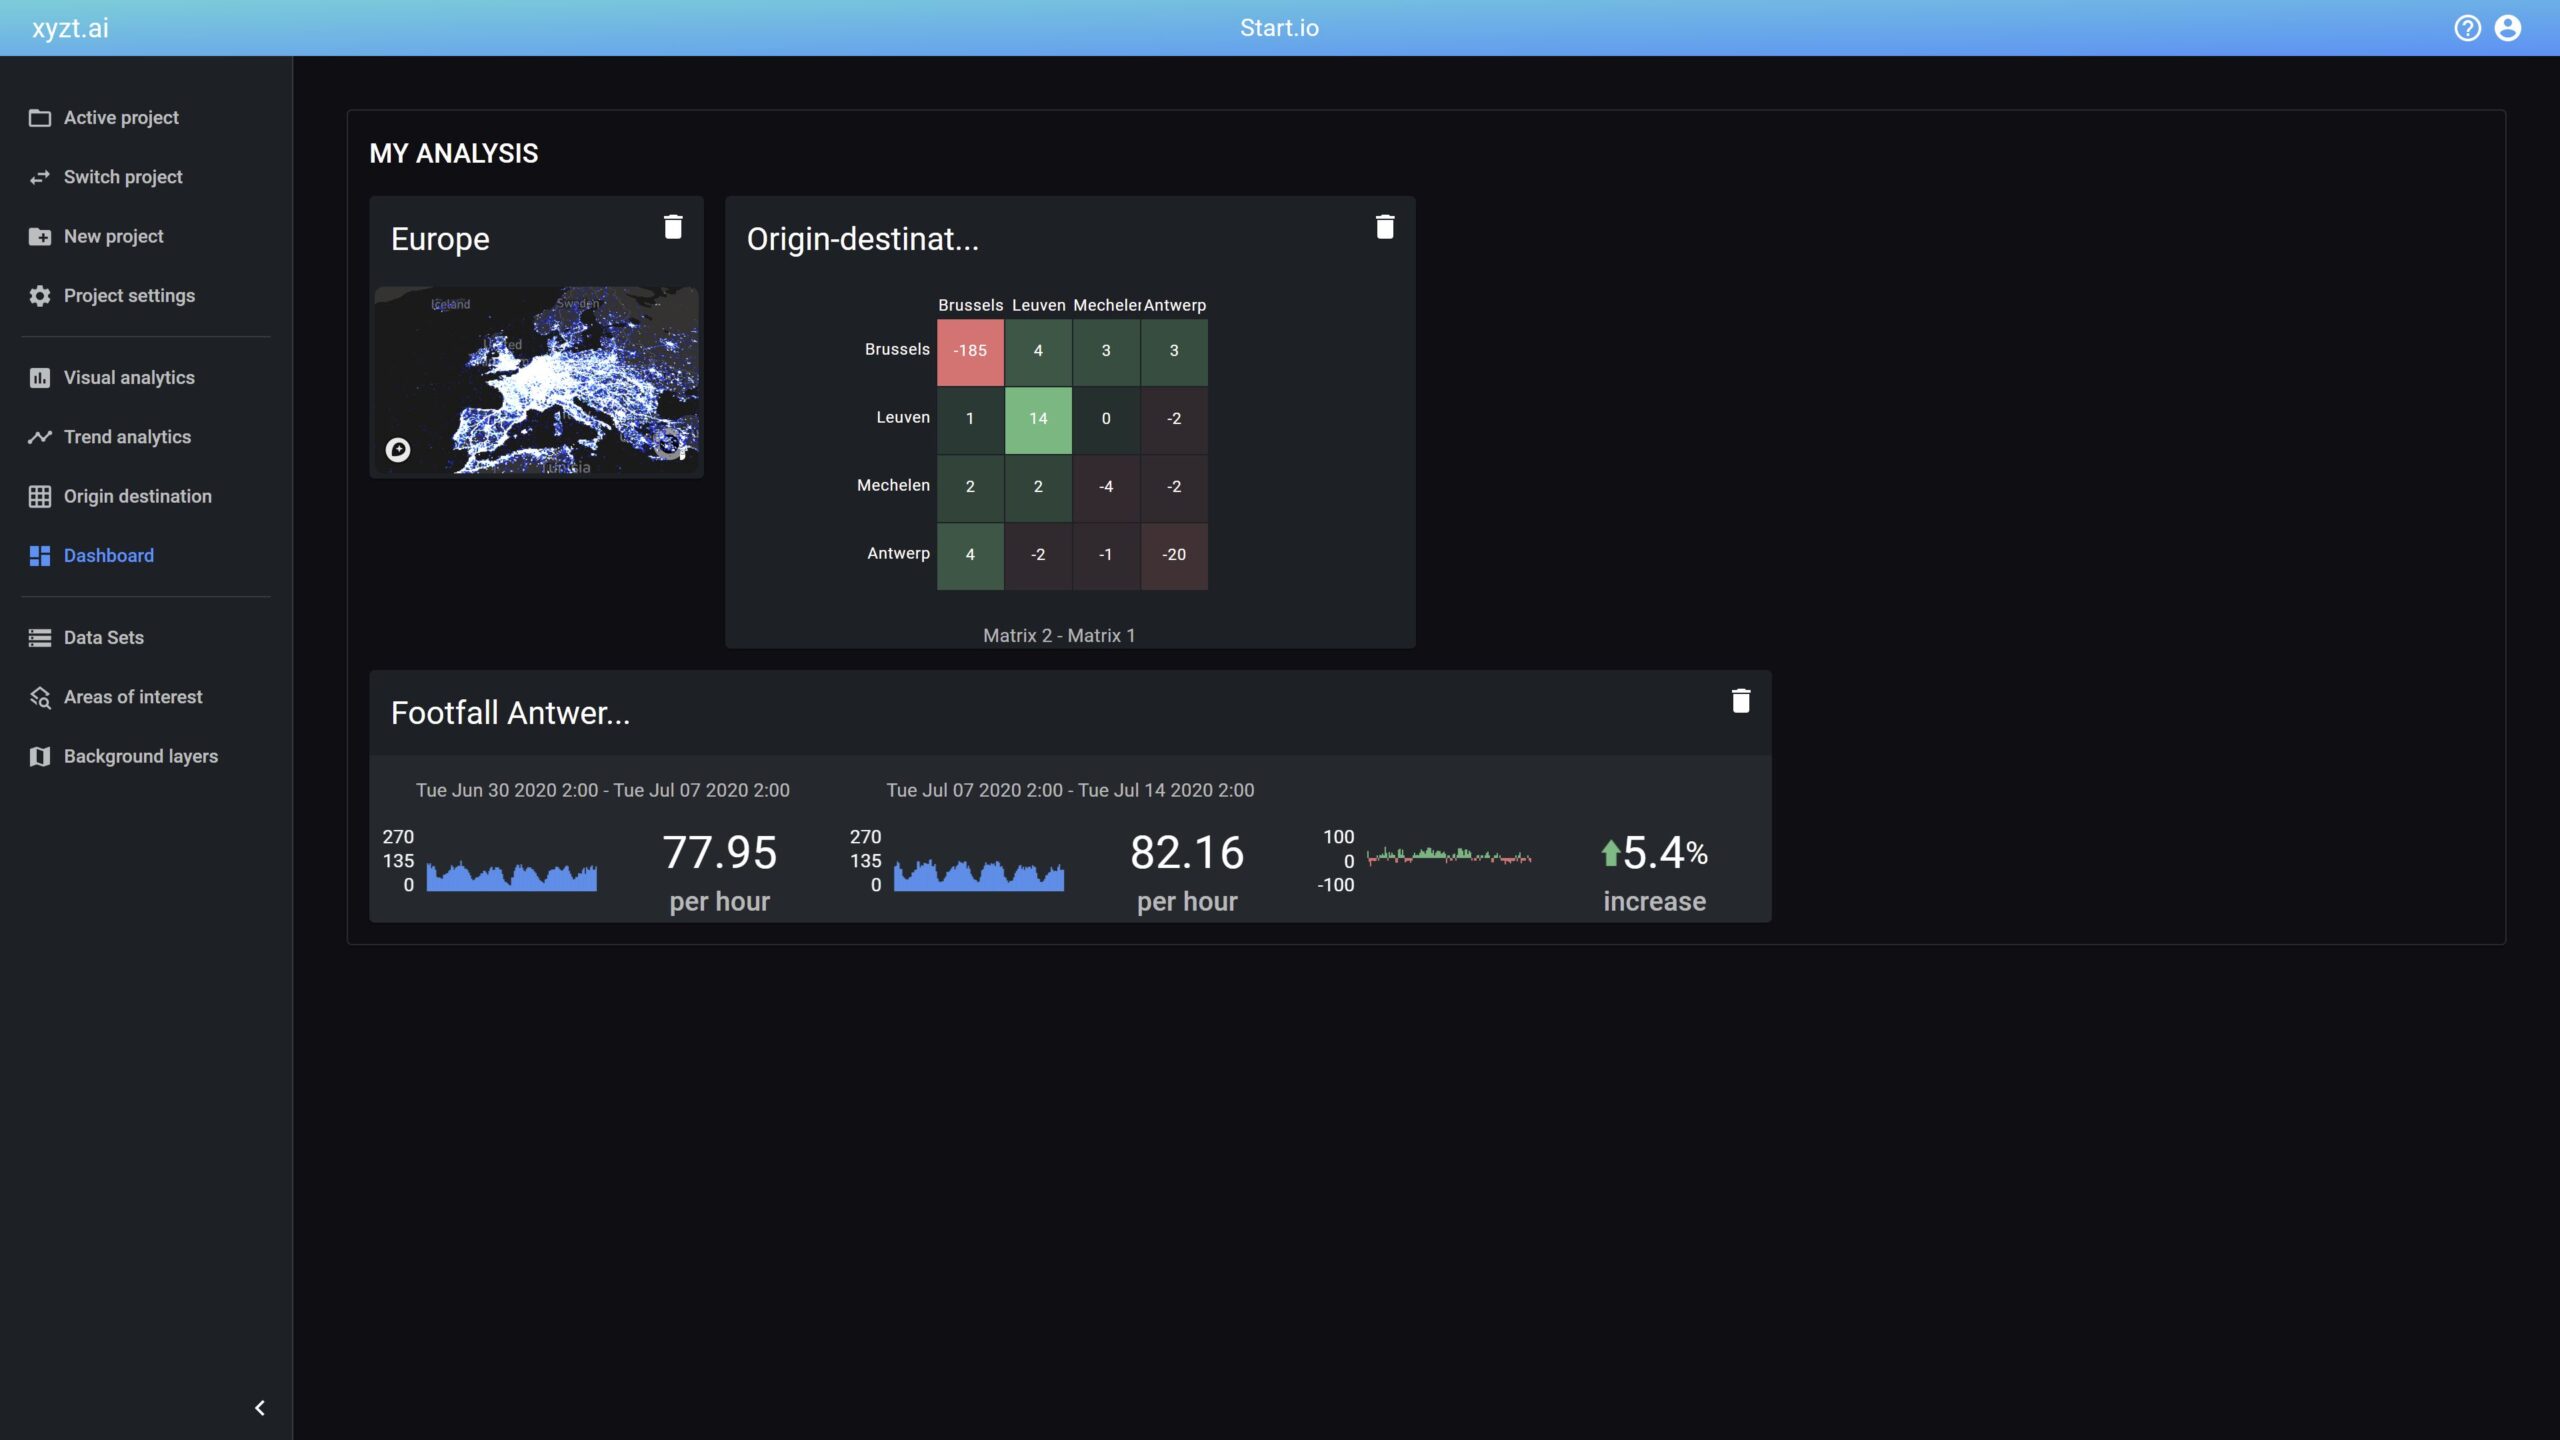Click the Project settings gear icon

(x=40, y=296)
